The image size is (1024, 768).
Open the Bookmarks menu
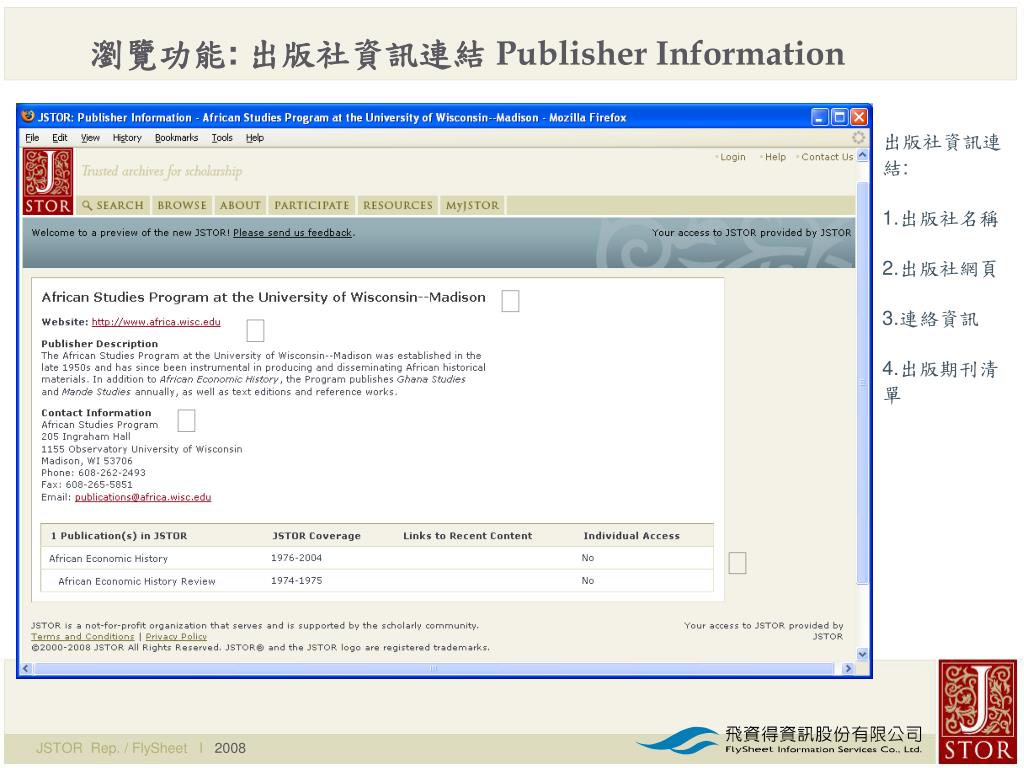click(x=176, y=138)
